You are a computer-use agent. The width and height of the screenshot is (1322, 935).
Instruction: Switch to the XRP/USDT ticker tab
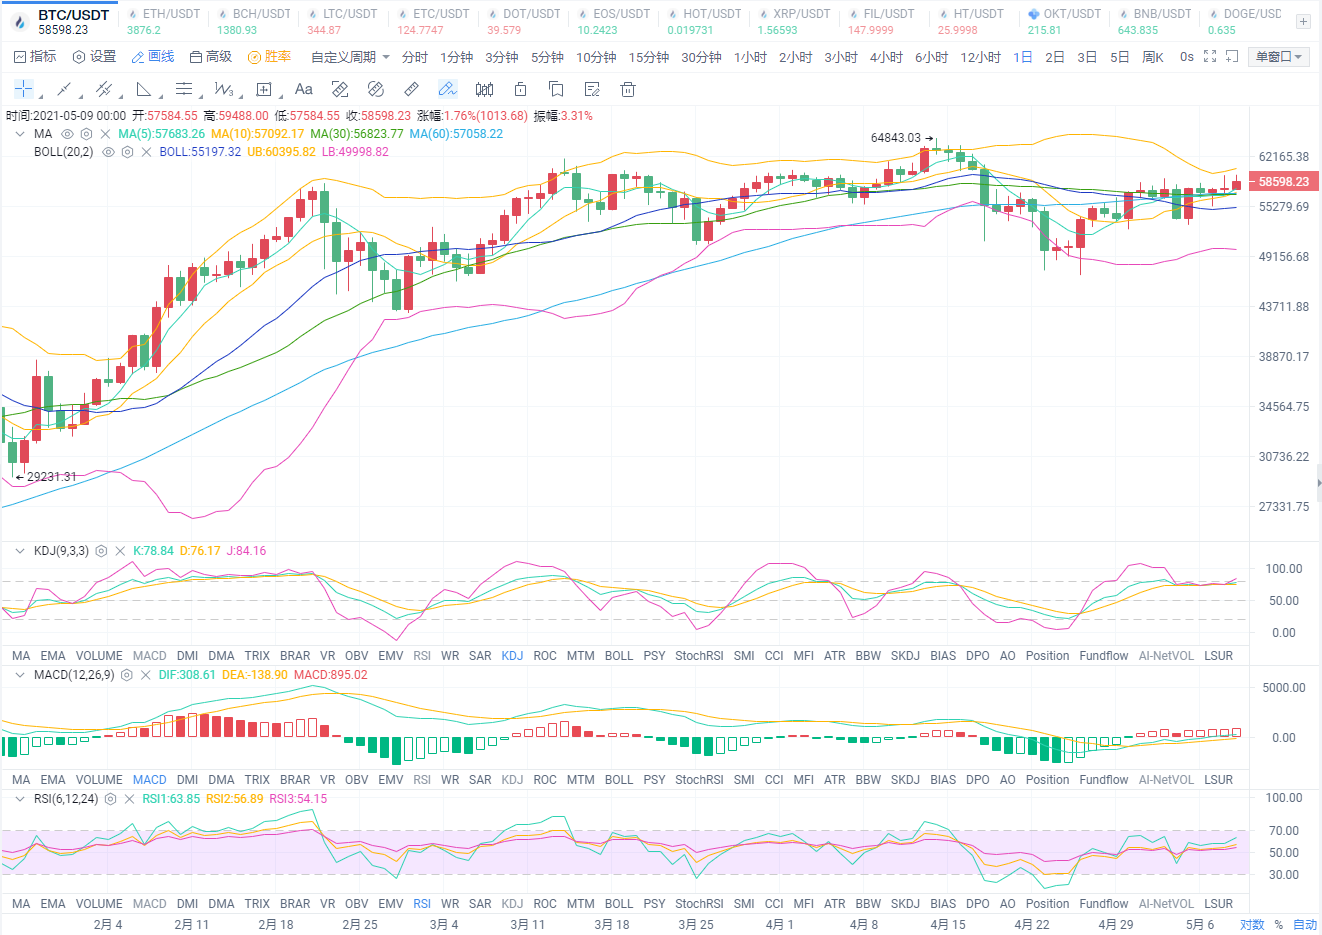(x=793, y=21)
